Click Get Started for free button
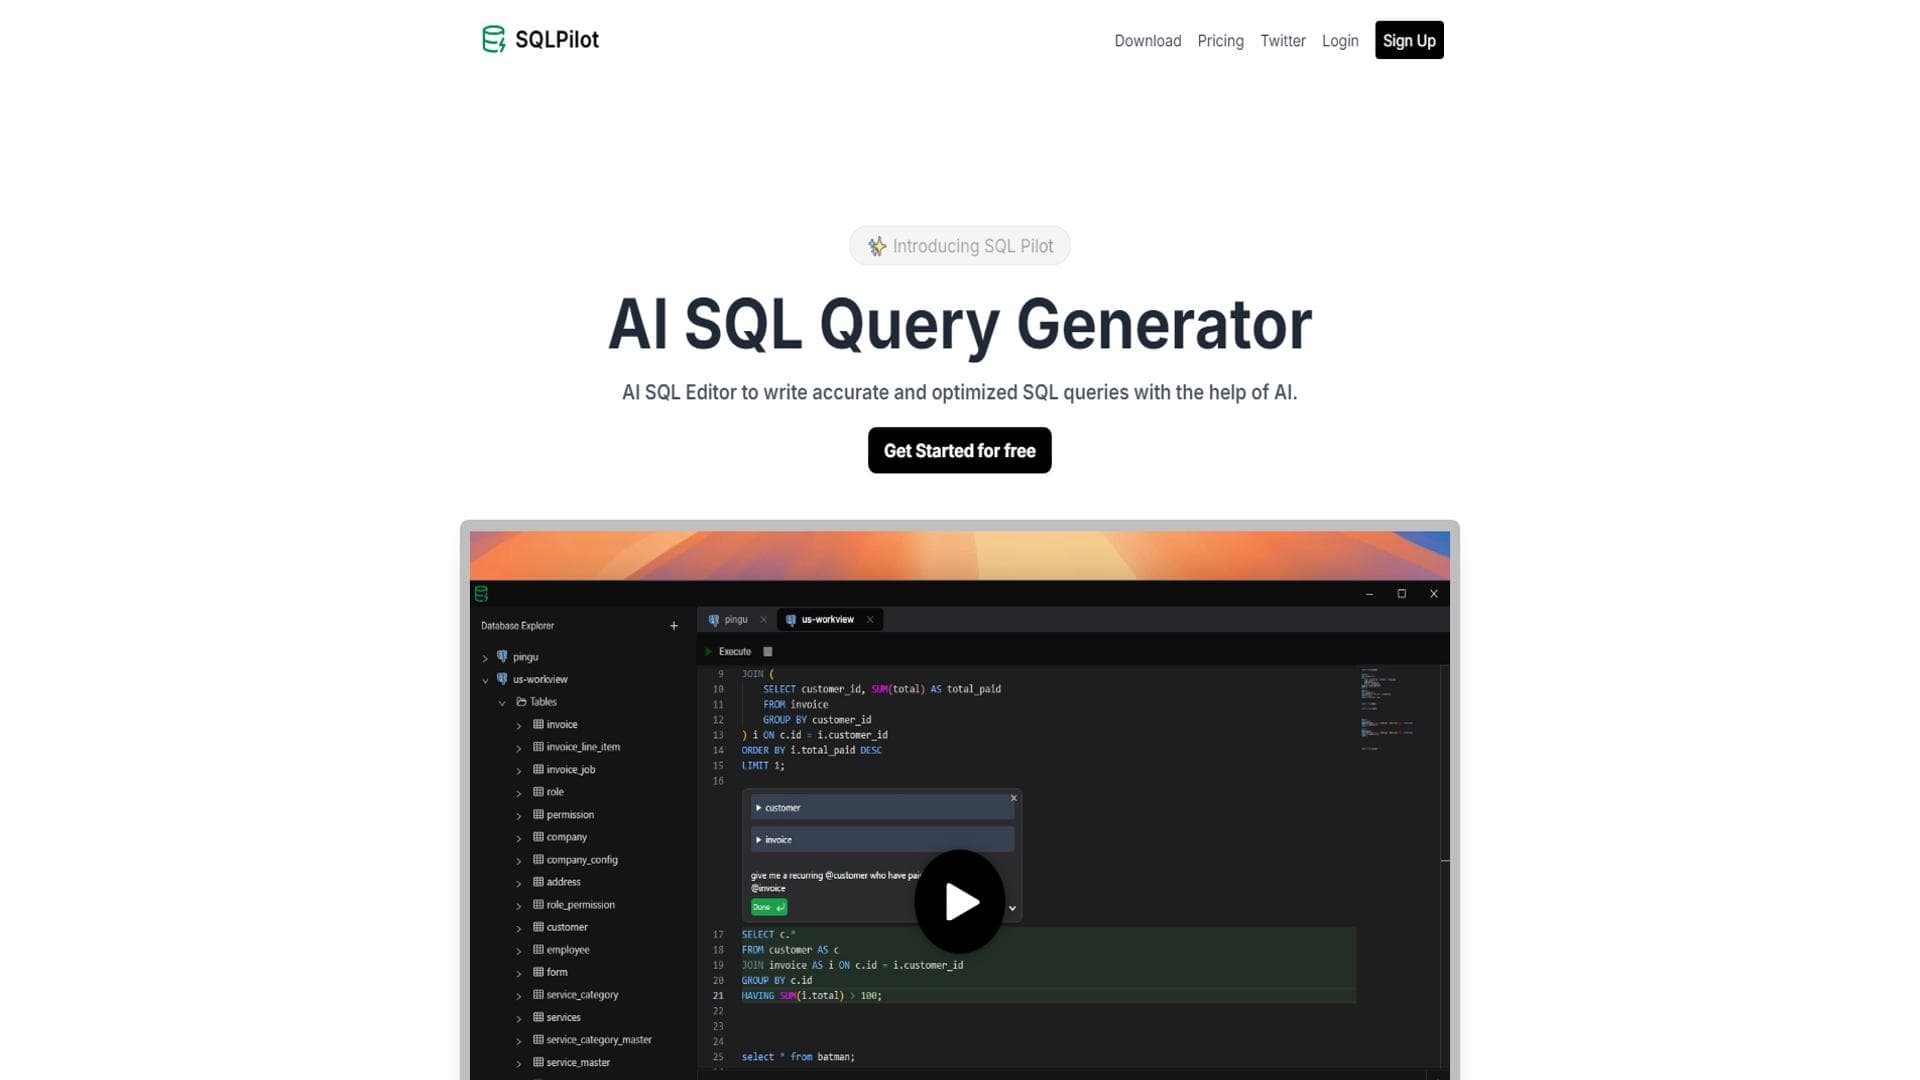Screen dimensions: 1920x1080 pyautogui.click(x=959, y=450)
